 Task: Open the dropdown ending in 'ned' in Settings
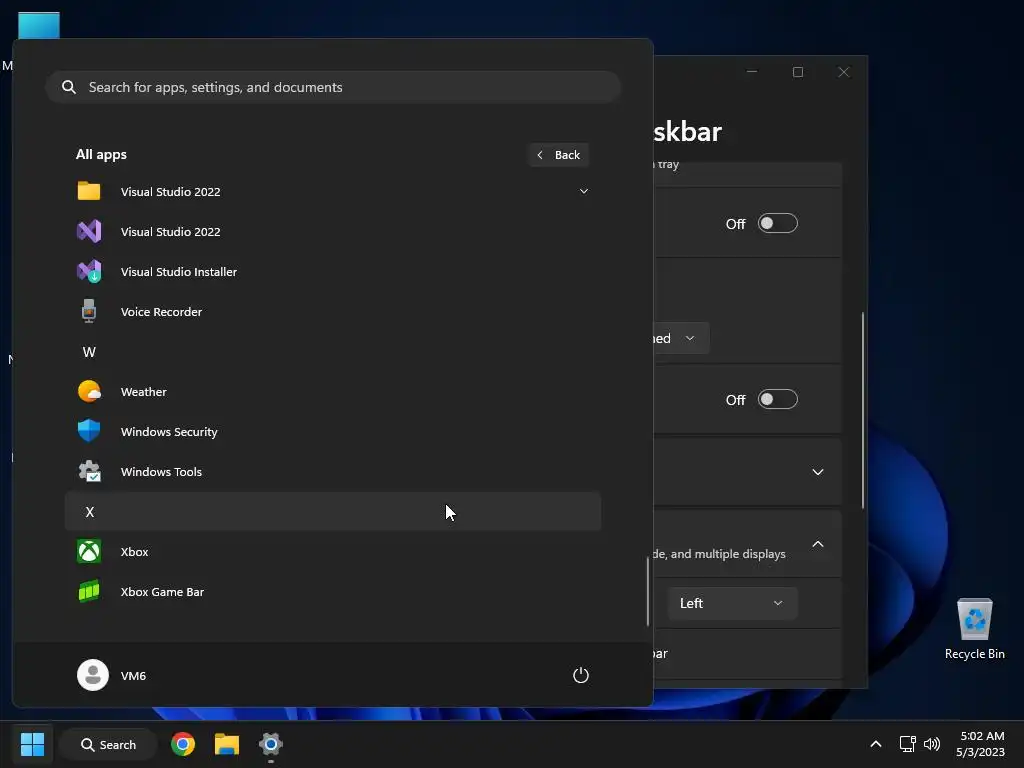tap(681, 338)
